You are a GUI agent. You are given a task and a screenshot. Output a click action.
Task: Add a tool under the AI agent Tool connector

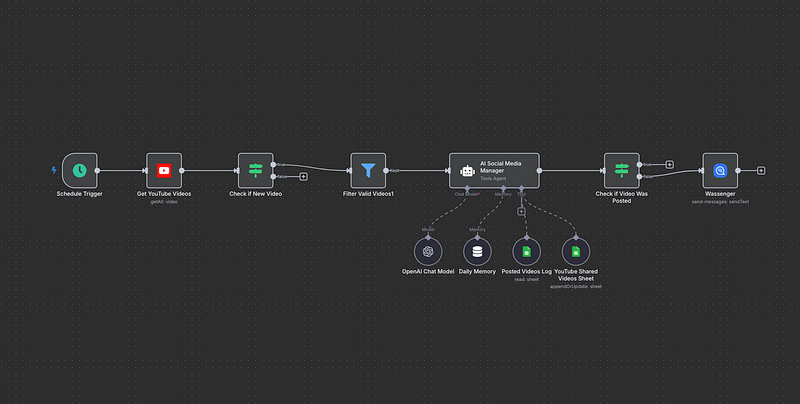(x=521, y=211)
